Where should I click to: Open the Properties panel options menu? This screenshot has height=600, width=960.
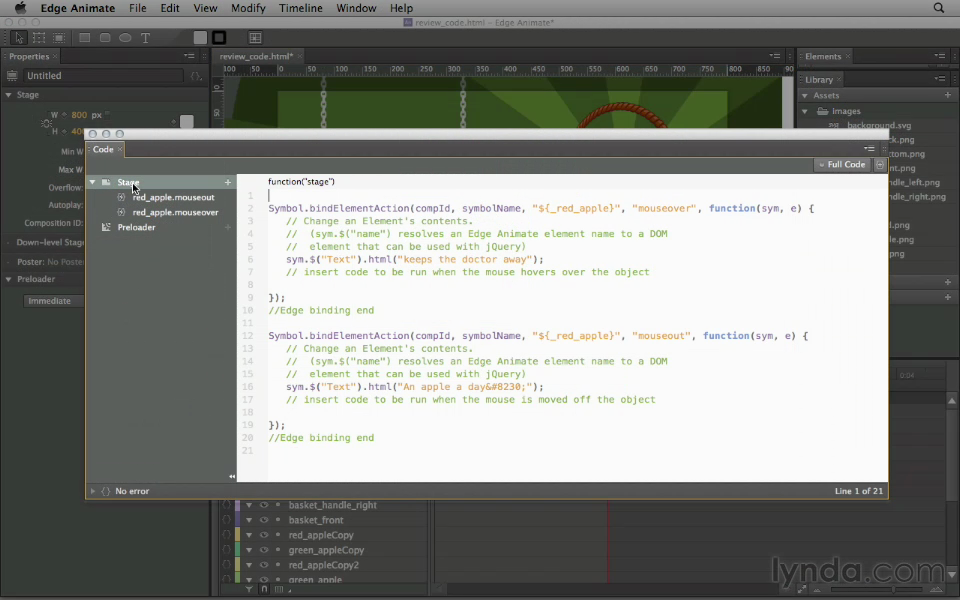(189, 56)
